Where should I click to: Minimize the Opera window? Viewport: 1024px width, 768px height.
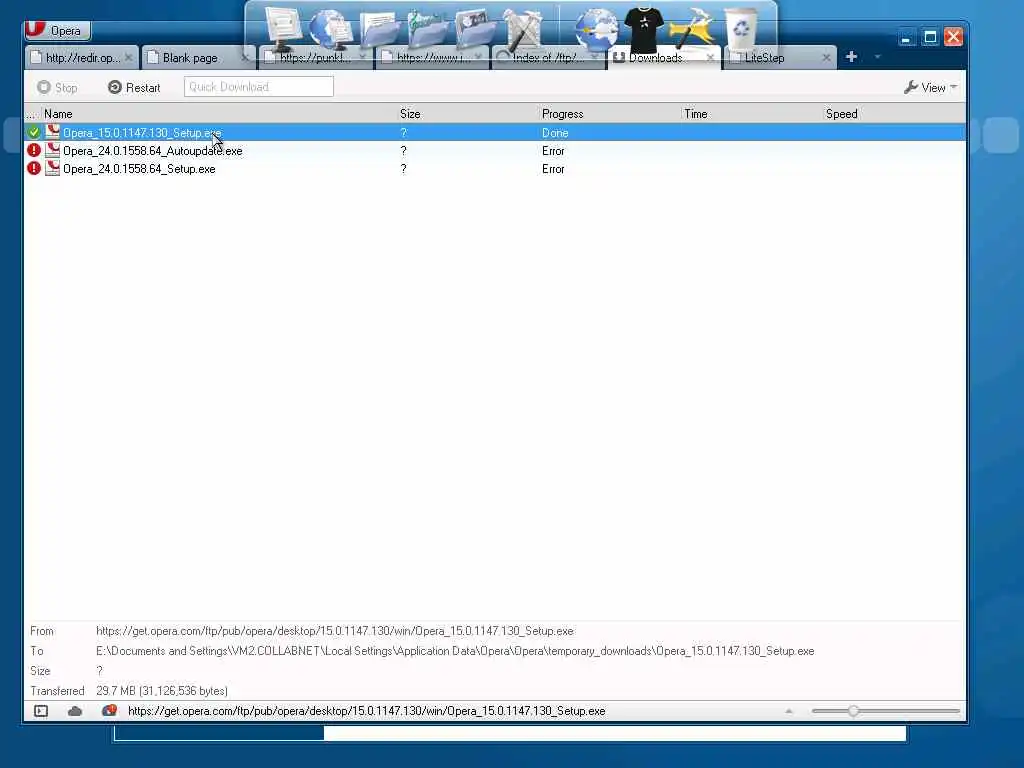(x=906, y=37)
